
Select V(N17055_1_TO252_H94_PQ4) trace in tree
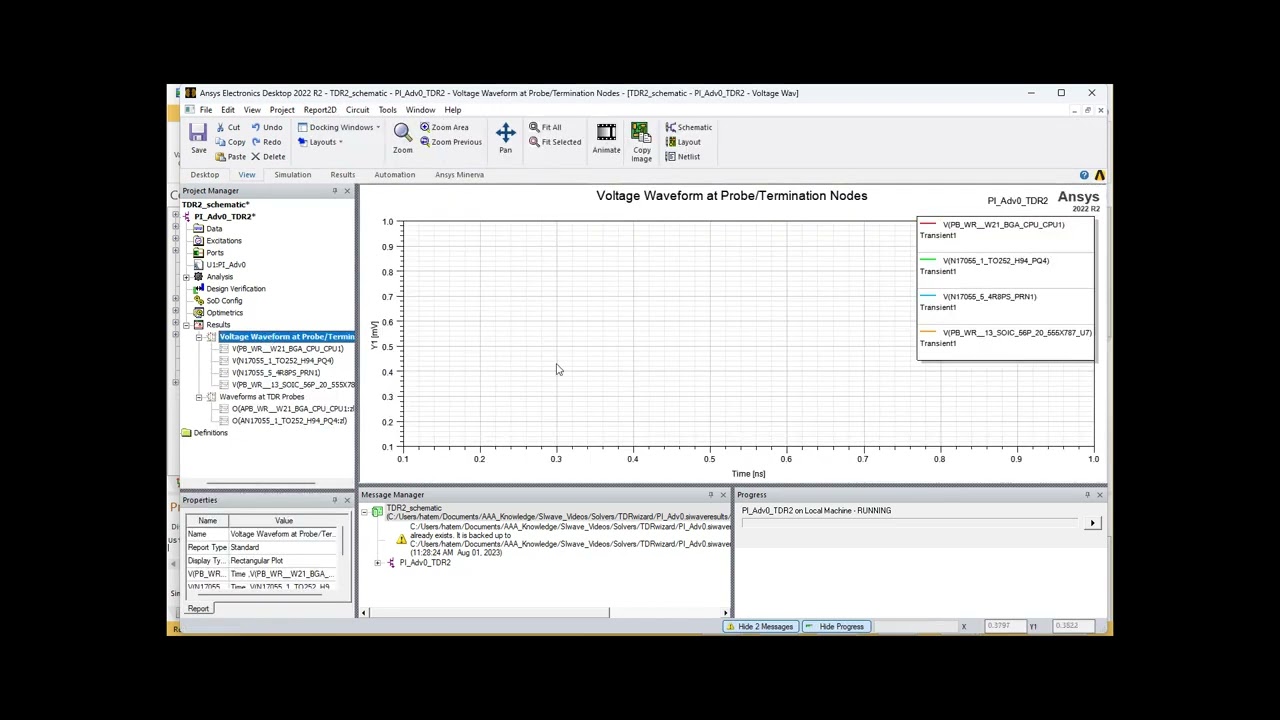tap(282, 361)
